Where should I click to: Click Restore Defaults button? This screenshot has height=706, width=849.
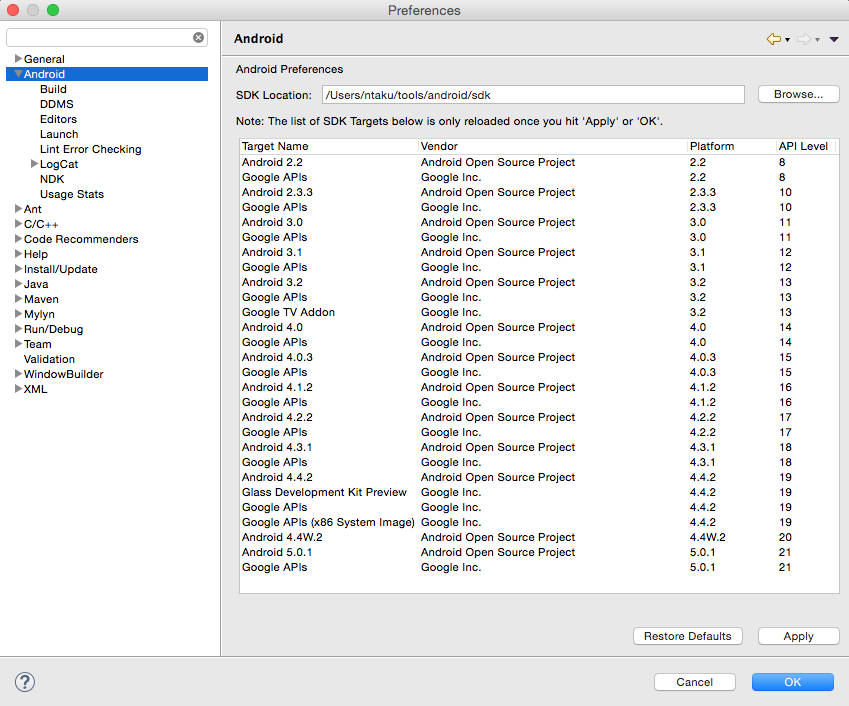pos(687,636)
